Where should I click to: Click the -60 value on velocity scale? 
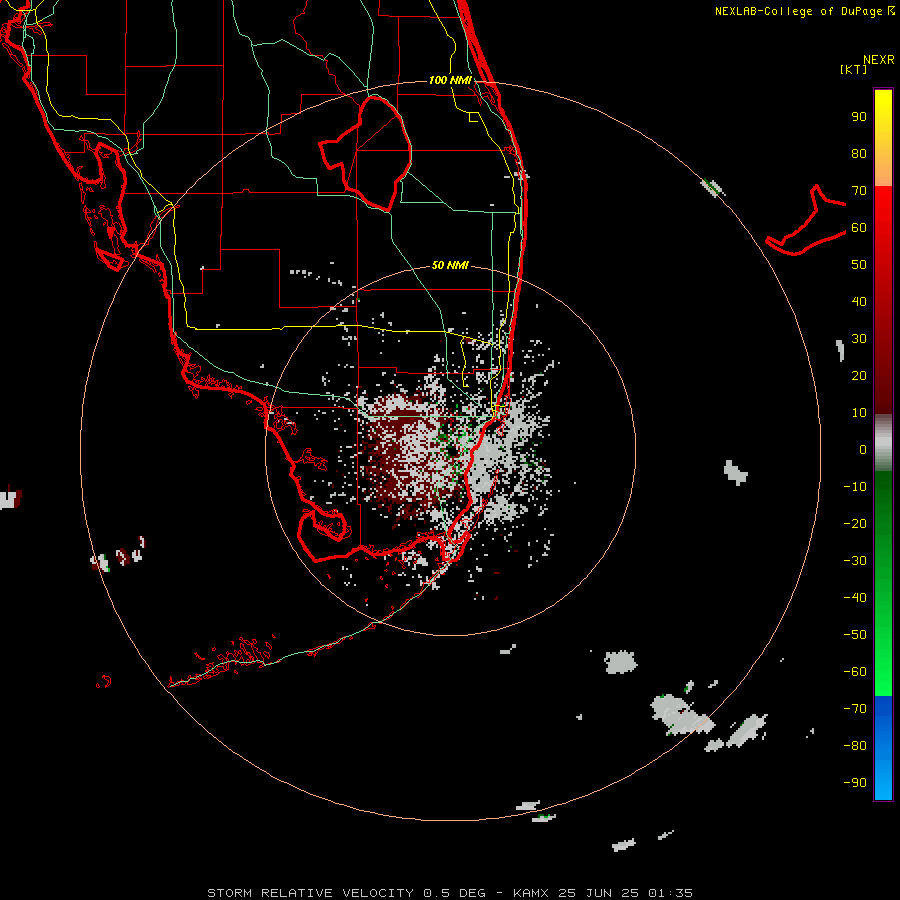coord(855,672)
